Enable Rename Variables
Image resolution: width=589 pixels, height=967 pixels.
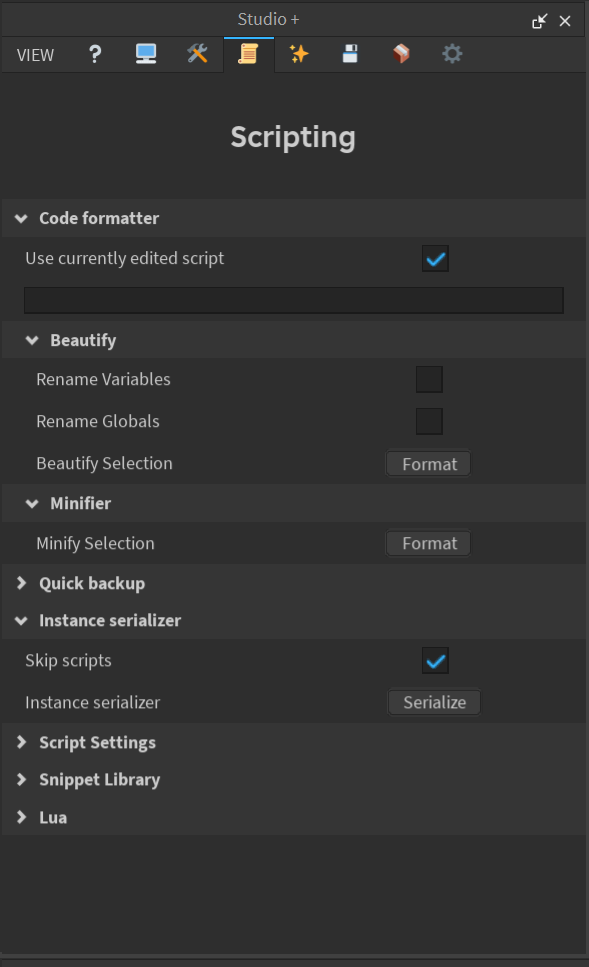[x=429, y=379]
